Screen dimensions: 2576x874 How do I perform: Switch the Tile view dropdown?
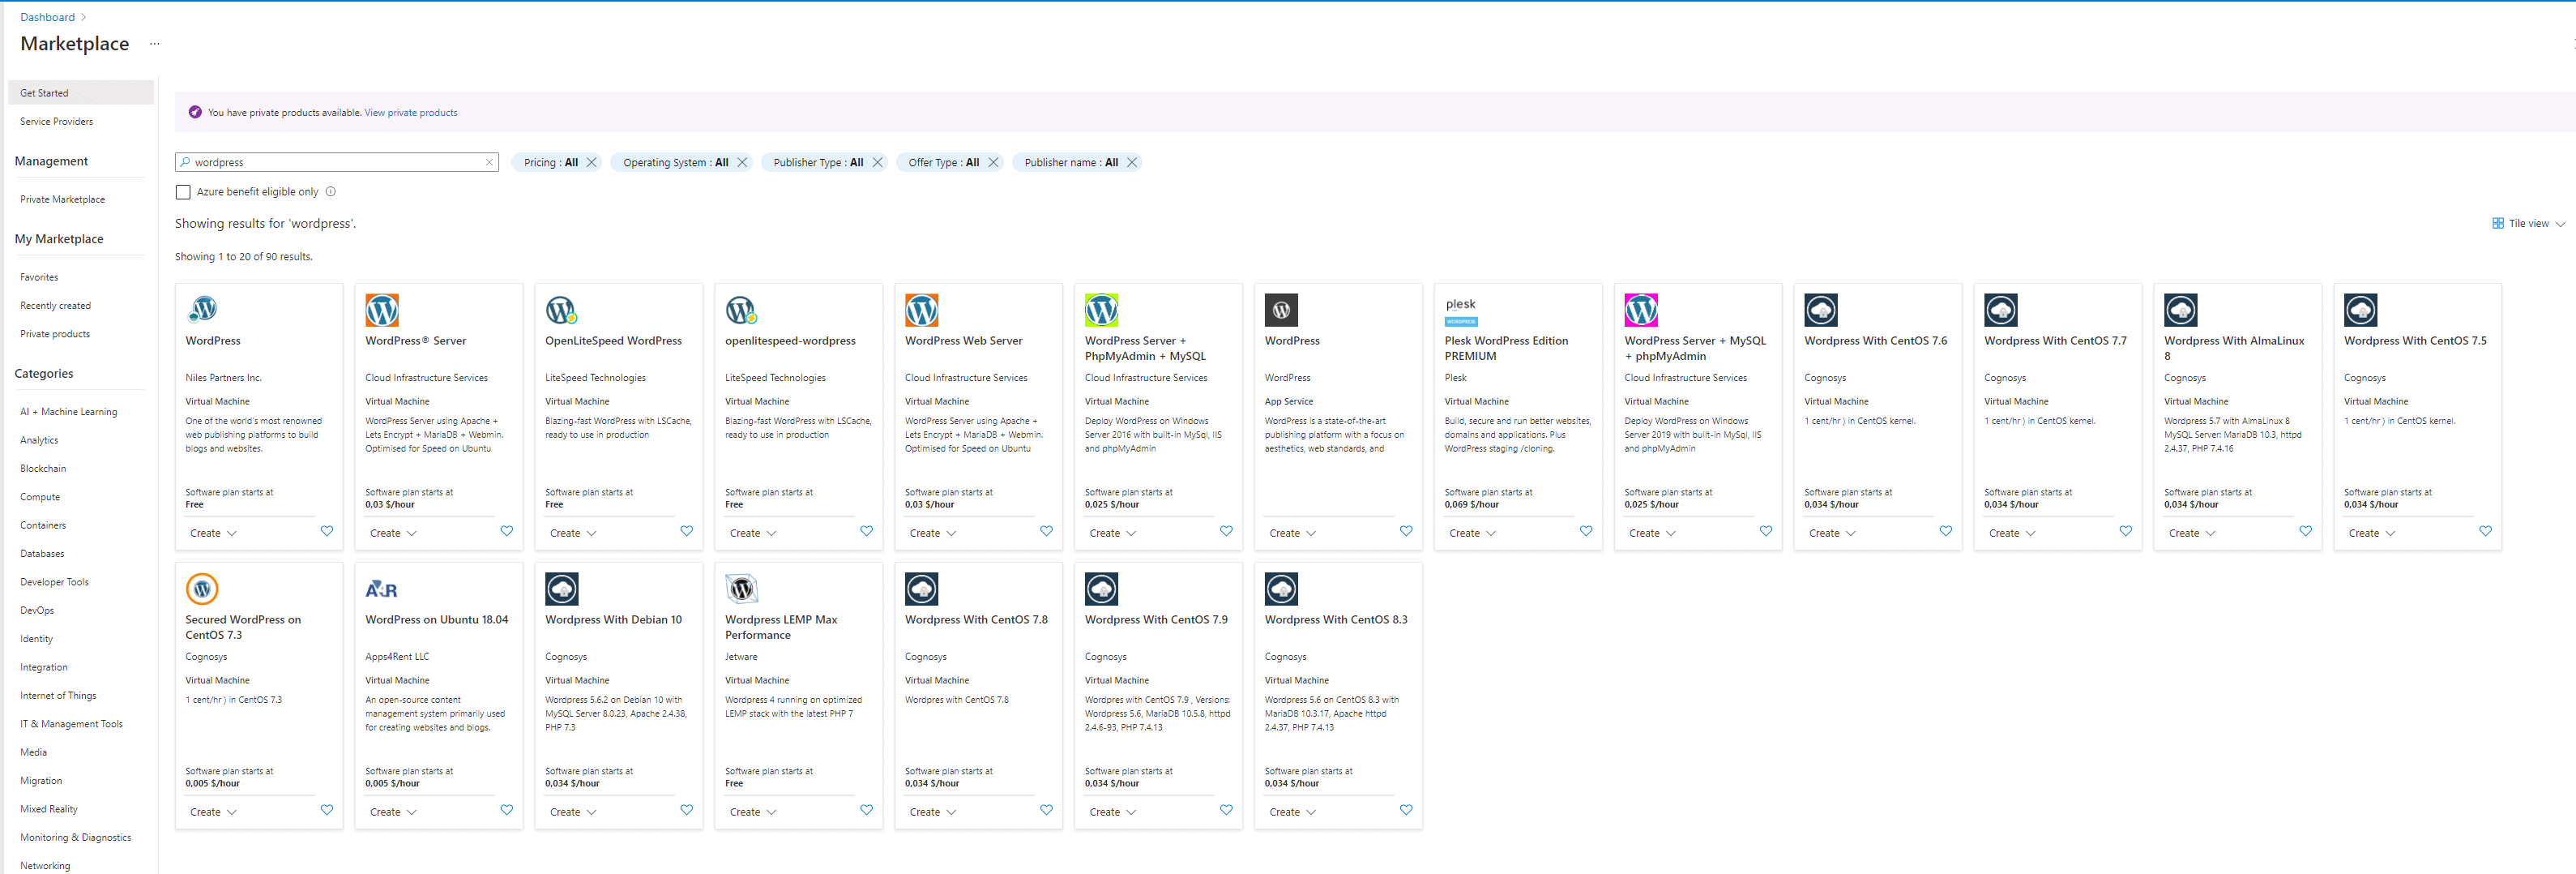point(2529,224)
